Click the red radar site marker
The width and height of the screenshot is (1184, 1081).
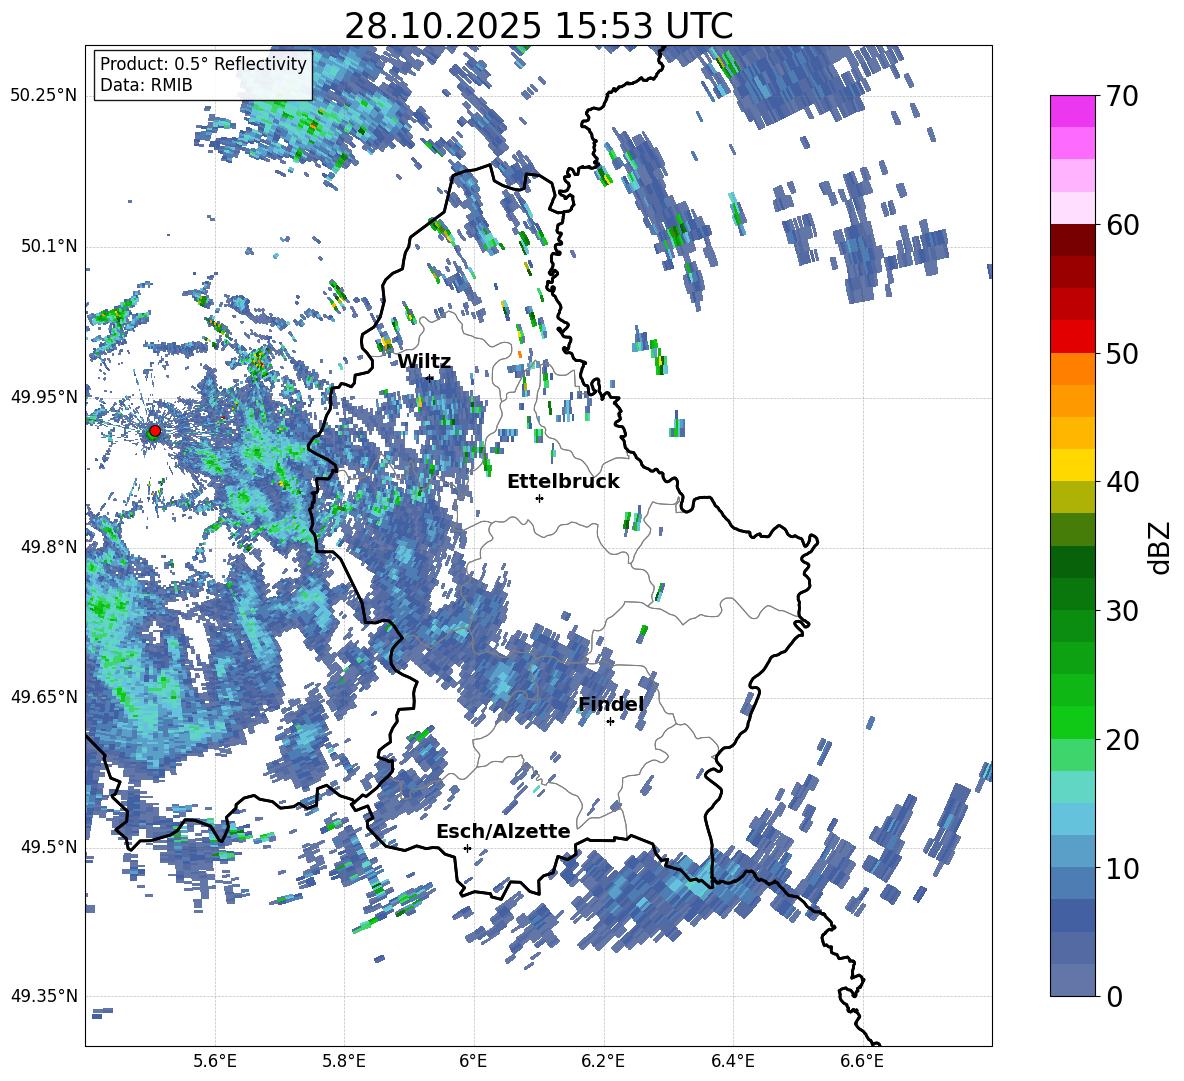pos(155,431)
